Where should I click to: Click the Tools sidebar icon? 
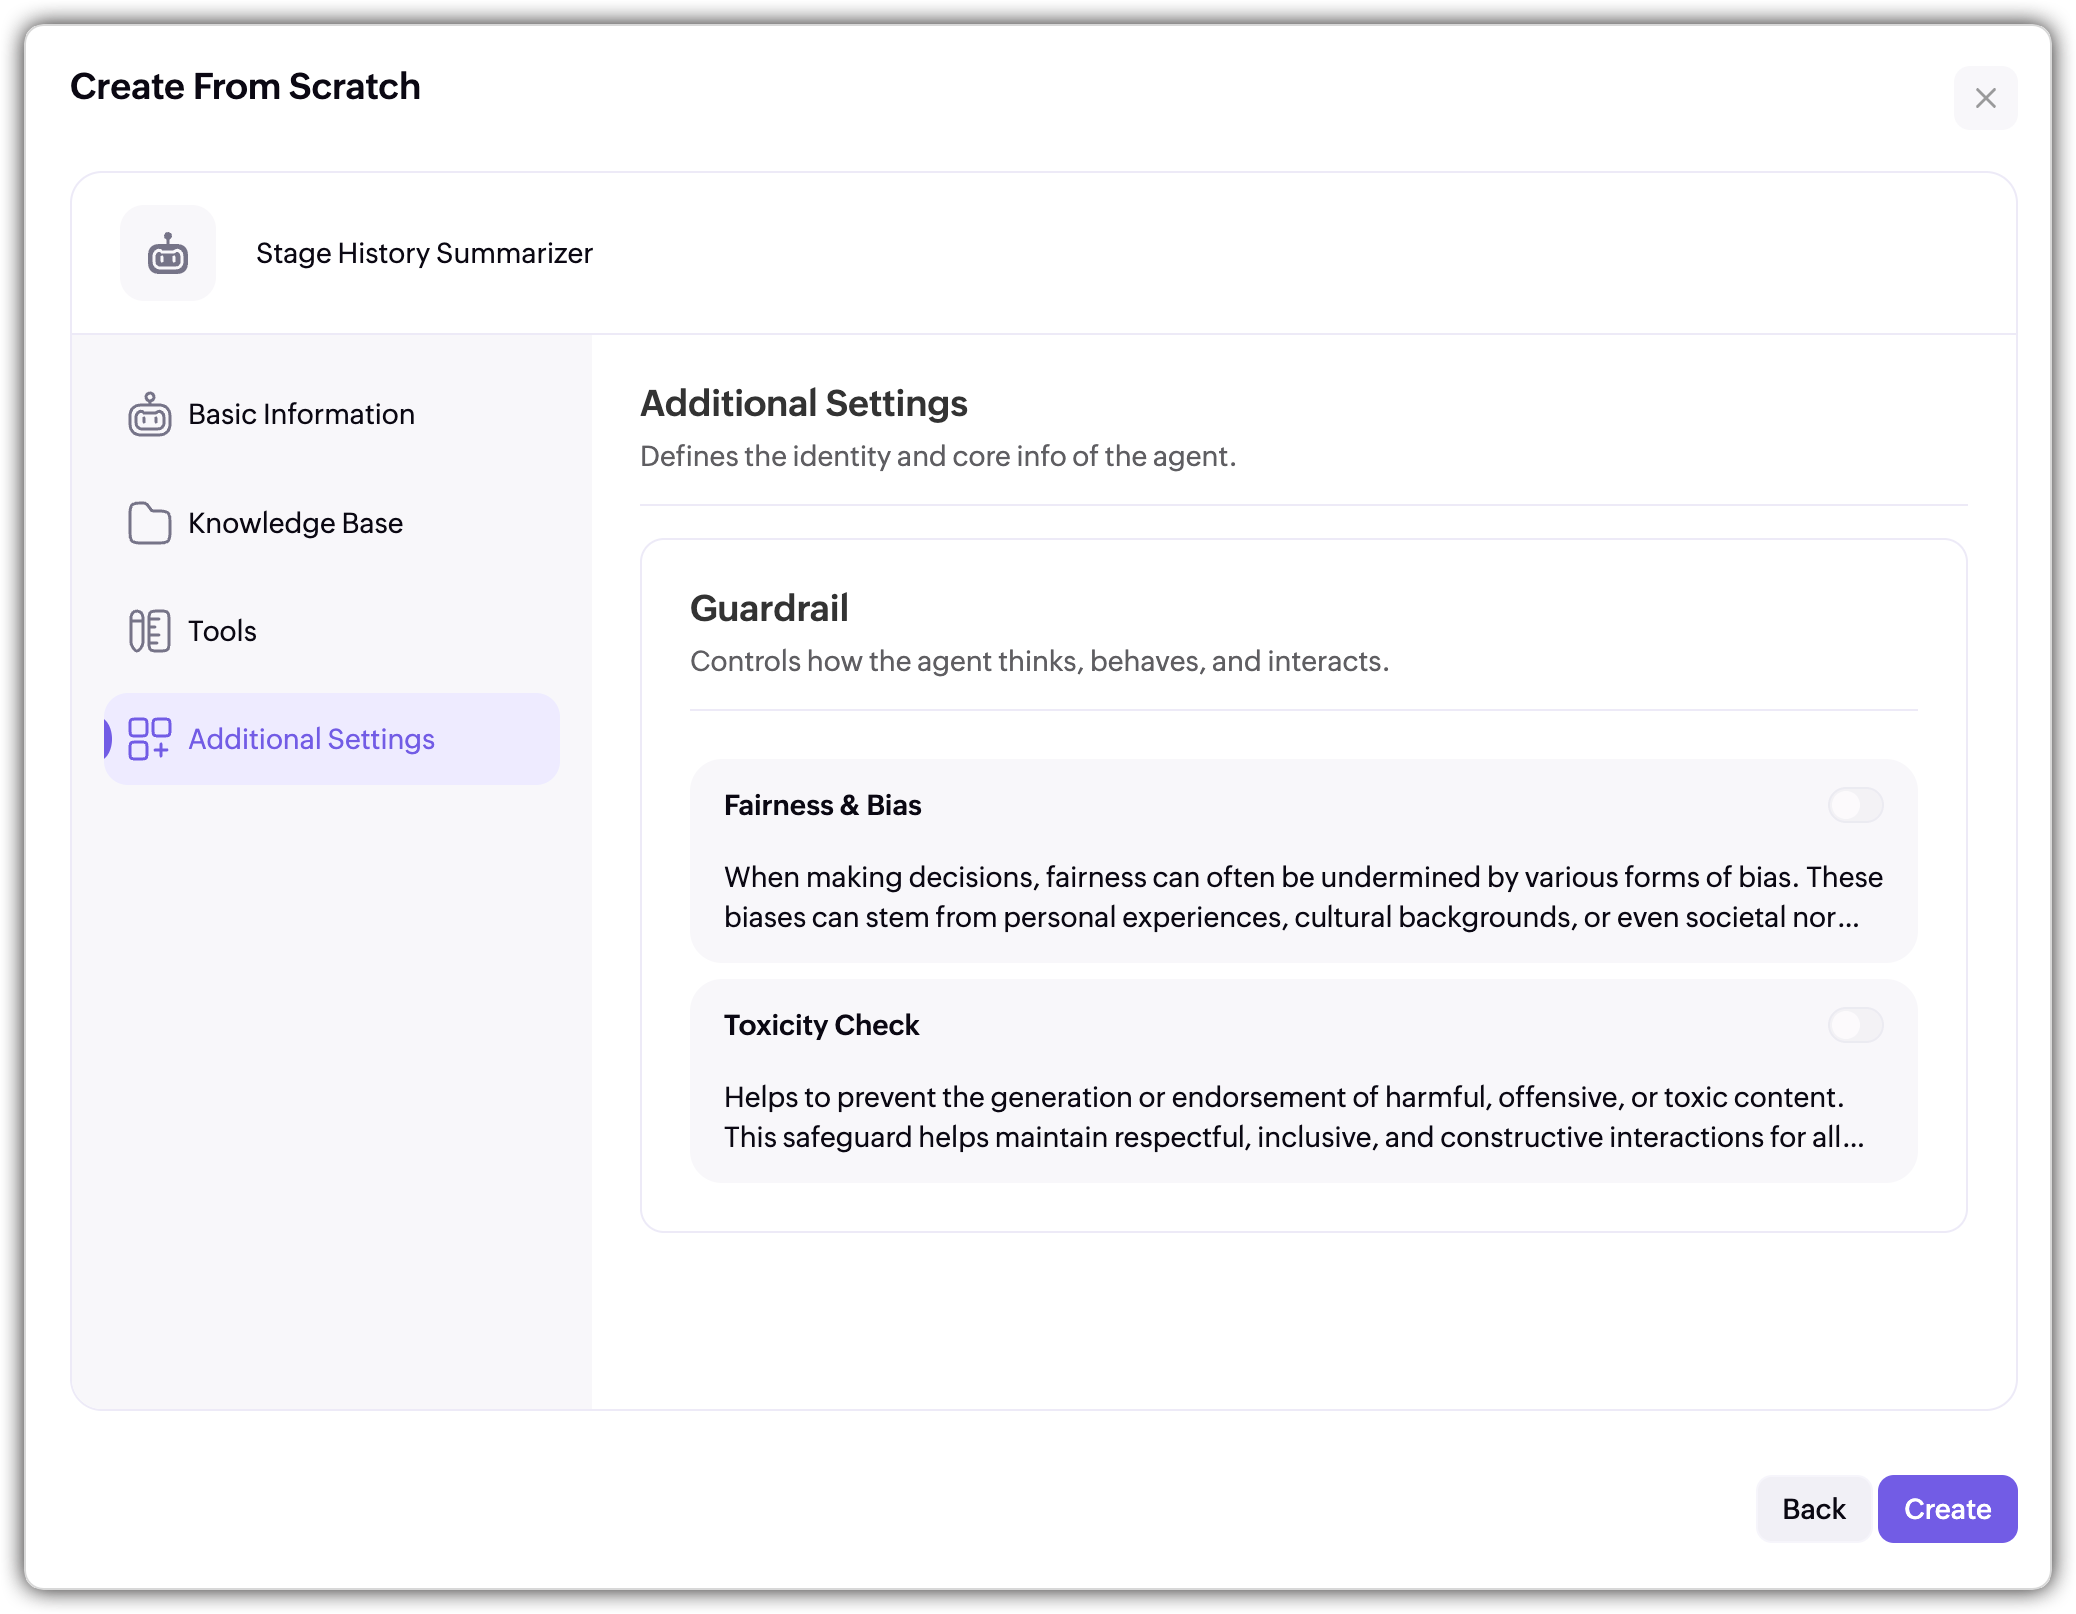coord(149,631)
